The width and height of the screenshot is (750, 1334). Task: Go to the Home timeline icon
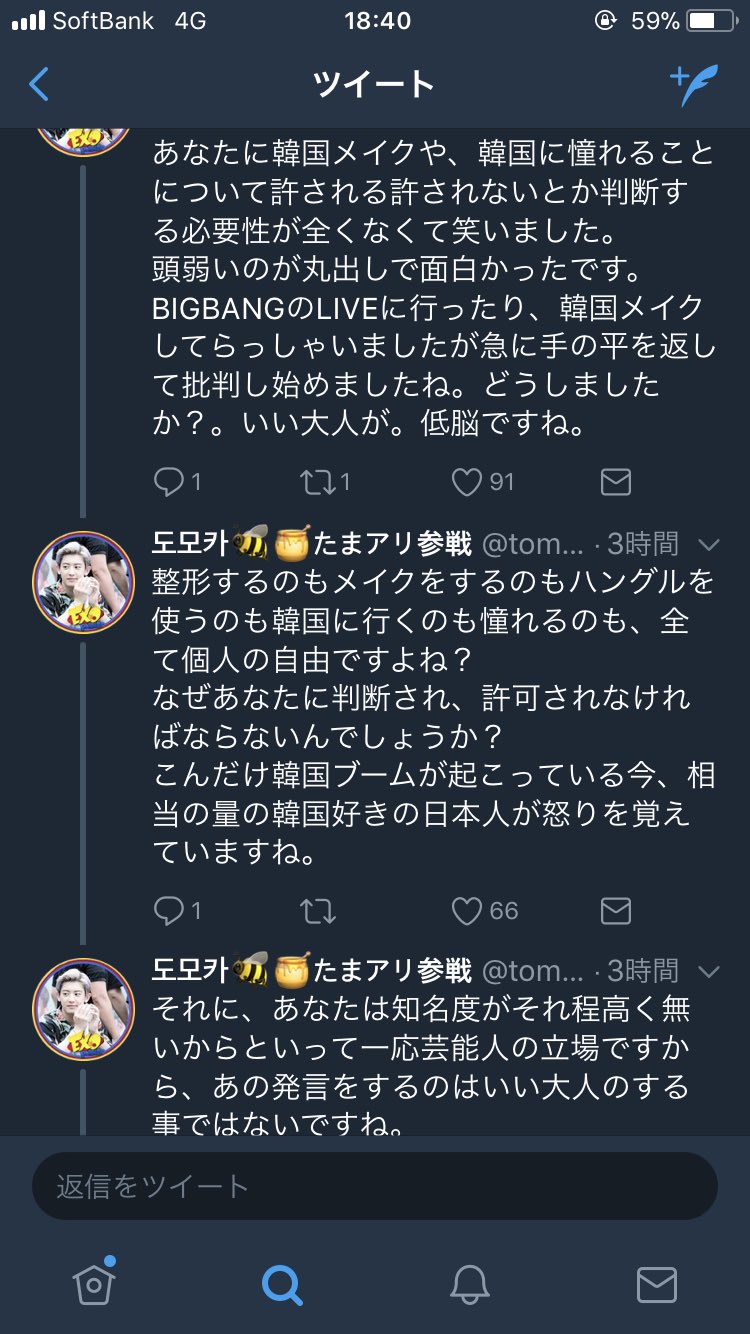pyautogui.click(x=93, y=1288)
